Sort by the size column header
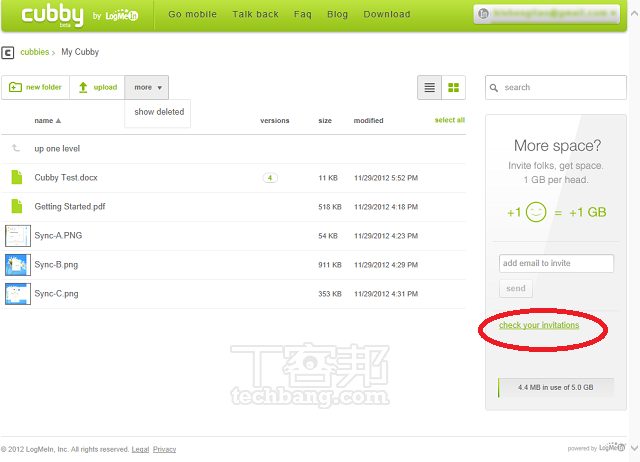This screenshot has width=640, height=462. pos(325,120)
